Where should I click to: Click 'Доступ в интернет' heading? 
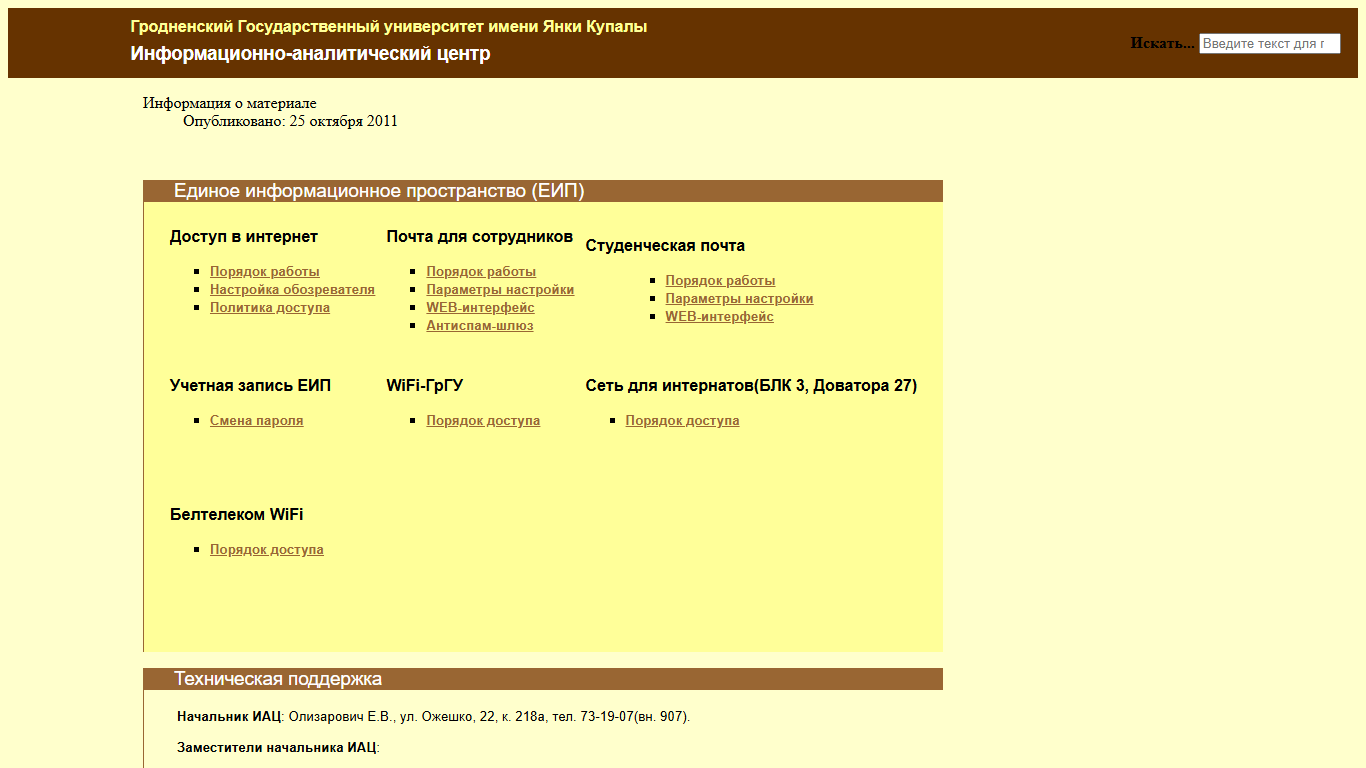tap(244, 237)
